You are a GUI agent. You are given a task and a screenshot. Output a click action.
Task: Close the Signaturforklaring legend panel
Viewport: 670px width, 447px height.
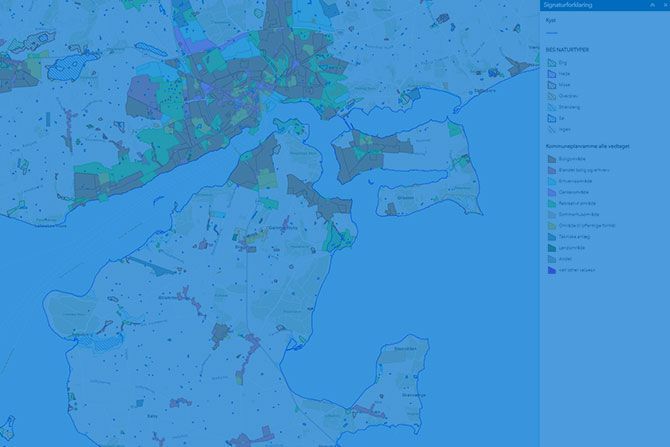664,5
